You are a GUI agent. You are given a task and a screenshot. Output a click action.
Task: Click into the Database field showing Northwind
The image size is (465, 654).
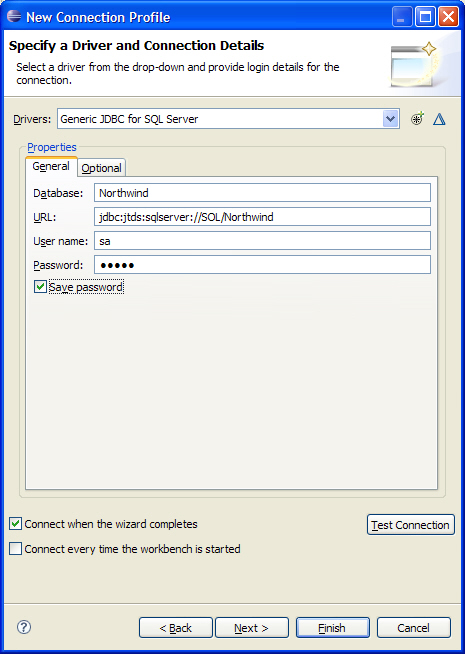coord(262,193)
